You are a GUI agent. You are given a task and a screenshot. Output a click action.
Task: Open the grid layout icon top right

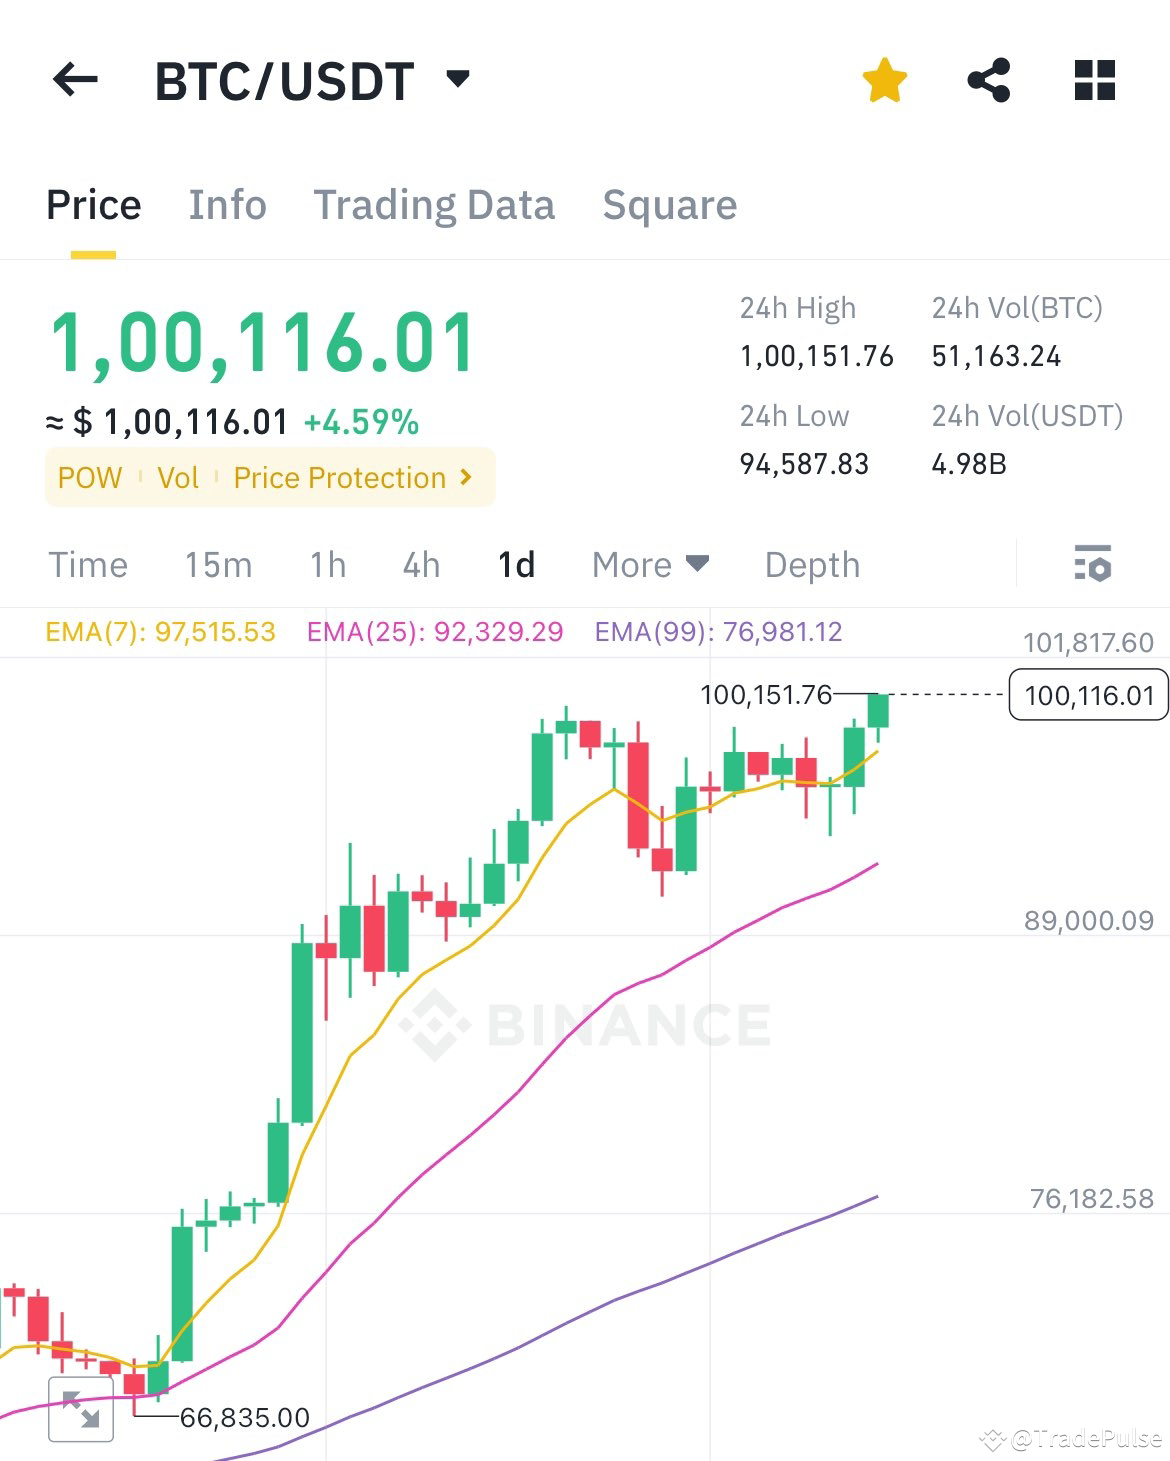click(x=1094, y=80)
